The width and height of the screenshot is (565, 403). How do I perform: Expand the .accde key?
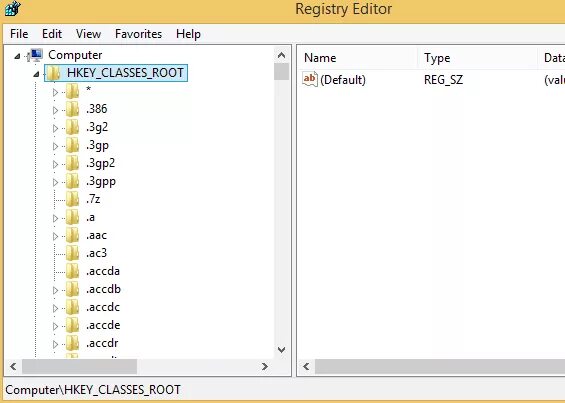(x=55, y=327)
